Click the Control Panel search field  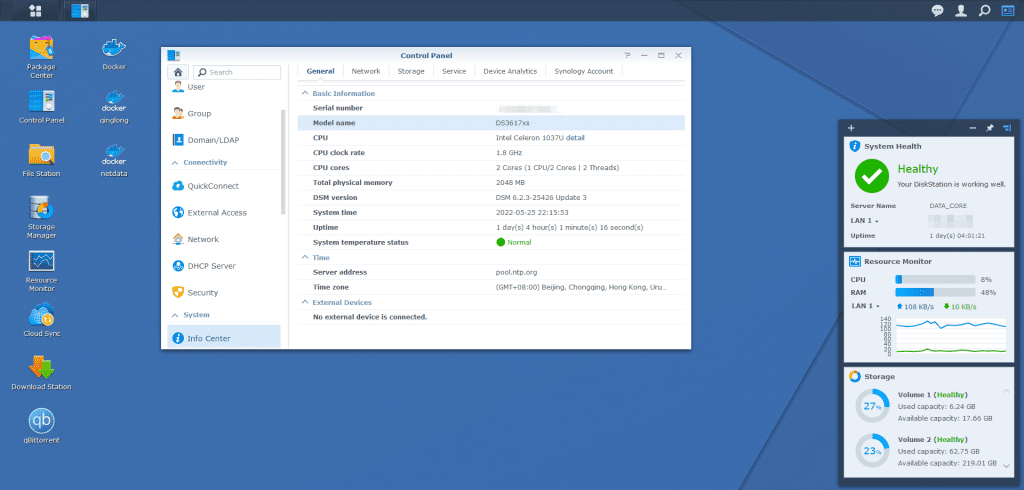tap(236, 72)
